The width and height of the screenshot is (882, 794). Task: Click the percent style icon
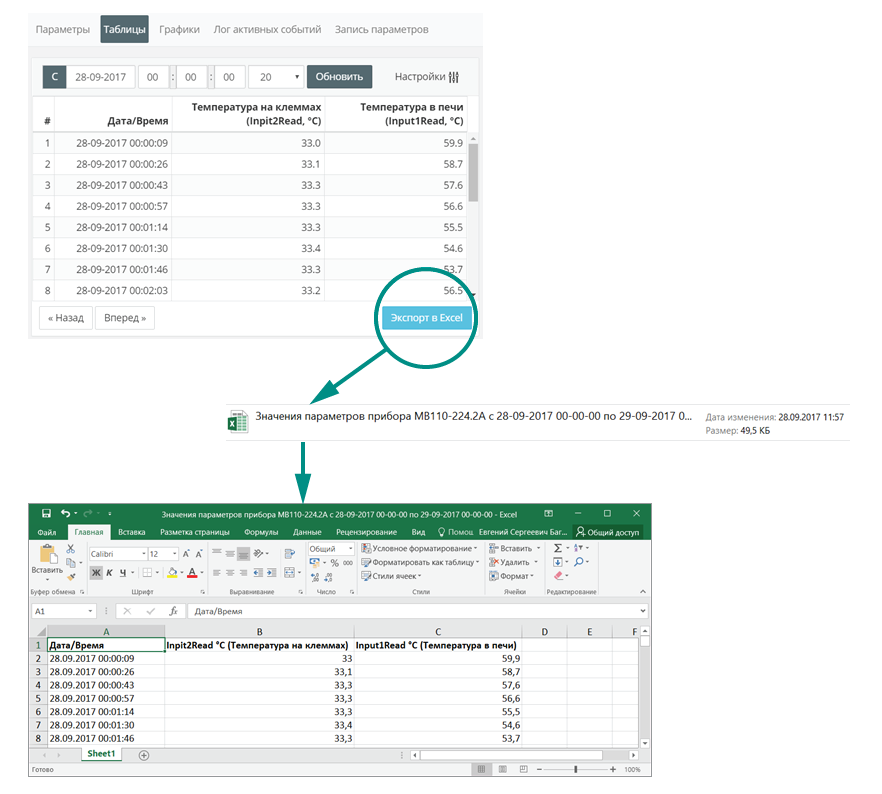click(x=334, y=562)
